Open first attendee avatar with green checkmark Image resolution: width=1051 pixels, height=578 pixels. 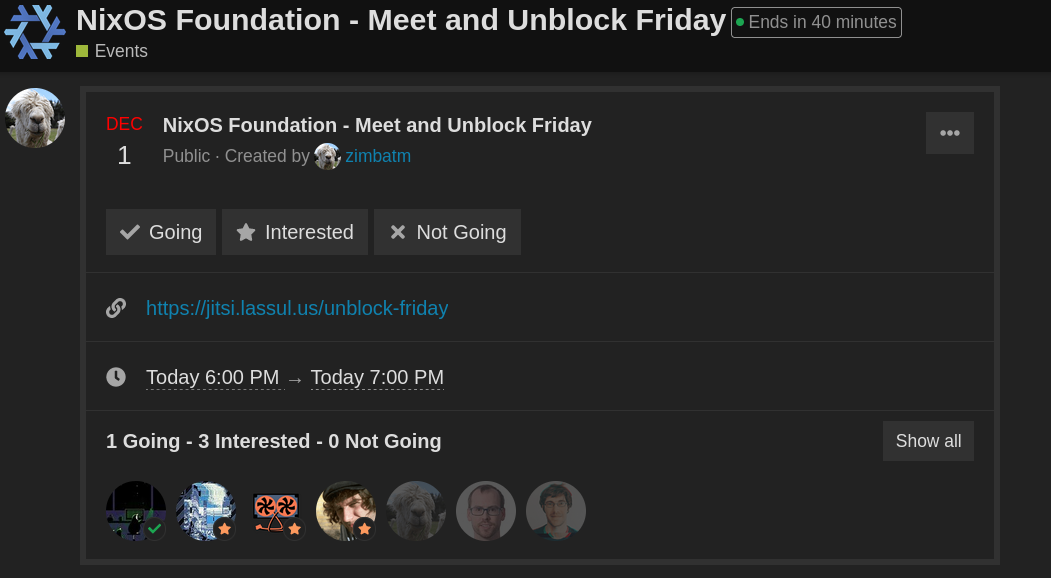136,511
